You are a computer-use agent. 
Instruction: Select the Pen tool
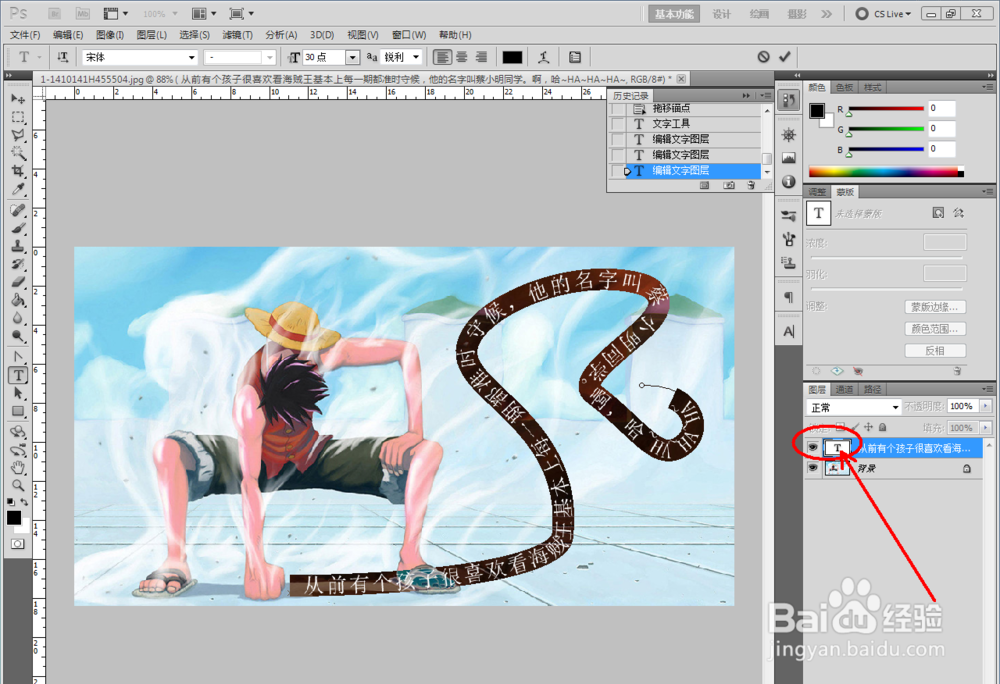pyautogui.click(x=18, y=357)
